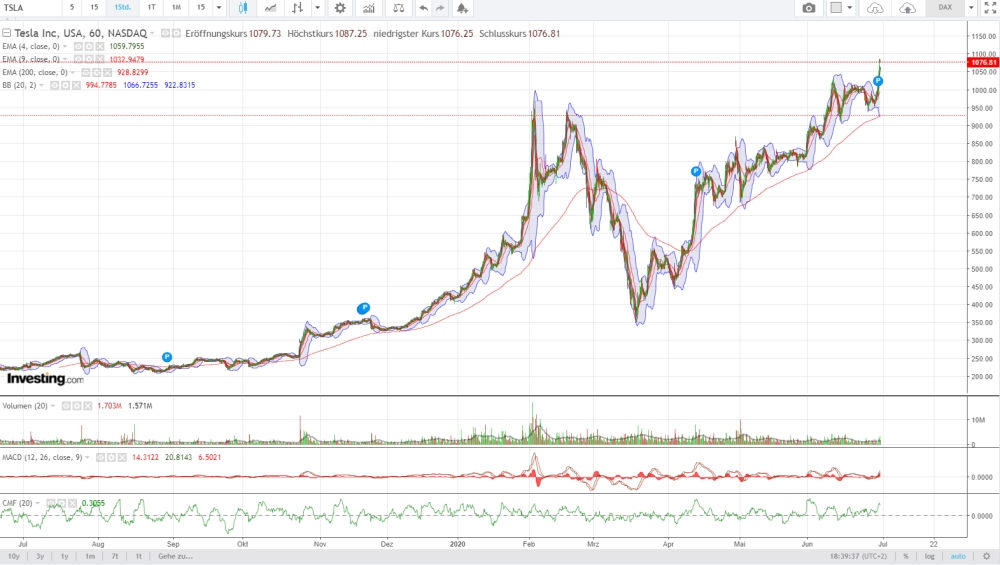Expand MACD (12, 26, close, 9) dropdown arrow
This screenshot has width=1000, height=565.
87,457
